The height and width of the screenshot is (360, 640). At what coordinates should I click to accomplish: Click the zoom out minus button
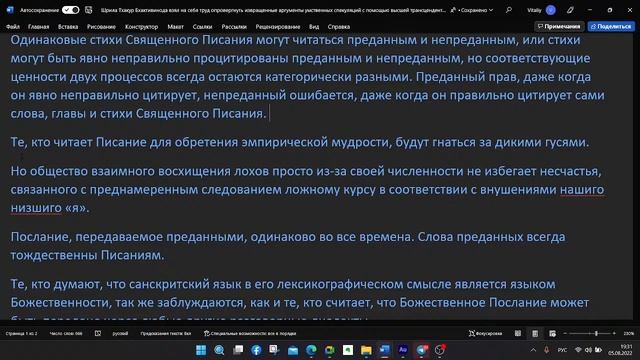click(565, 333)
